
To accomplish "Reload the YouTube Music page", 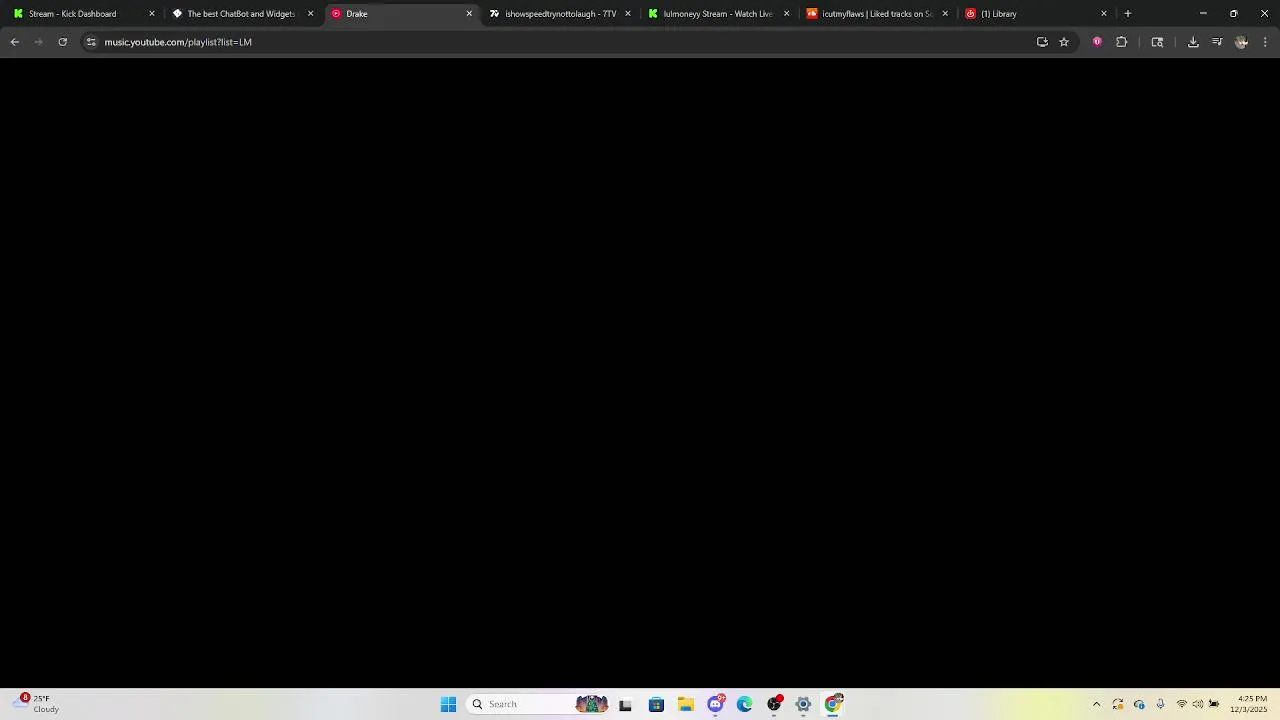I will click(62, 42).
